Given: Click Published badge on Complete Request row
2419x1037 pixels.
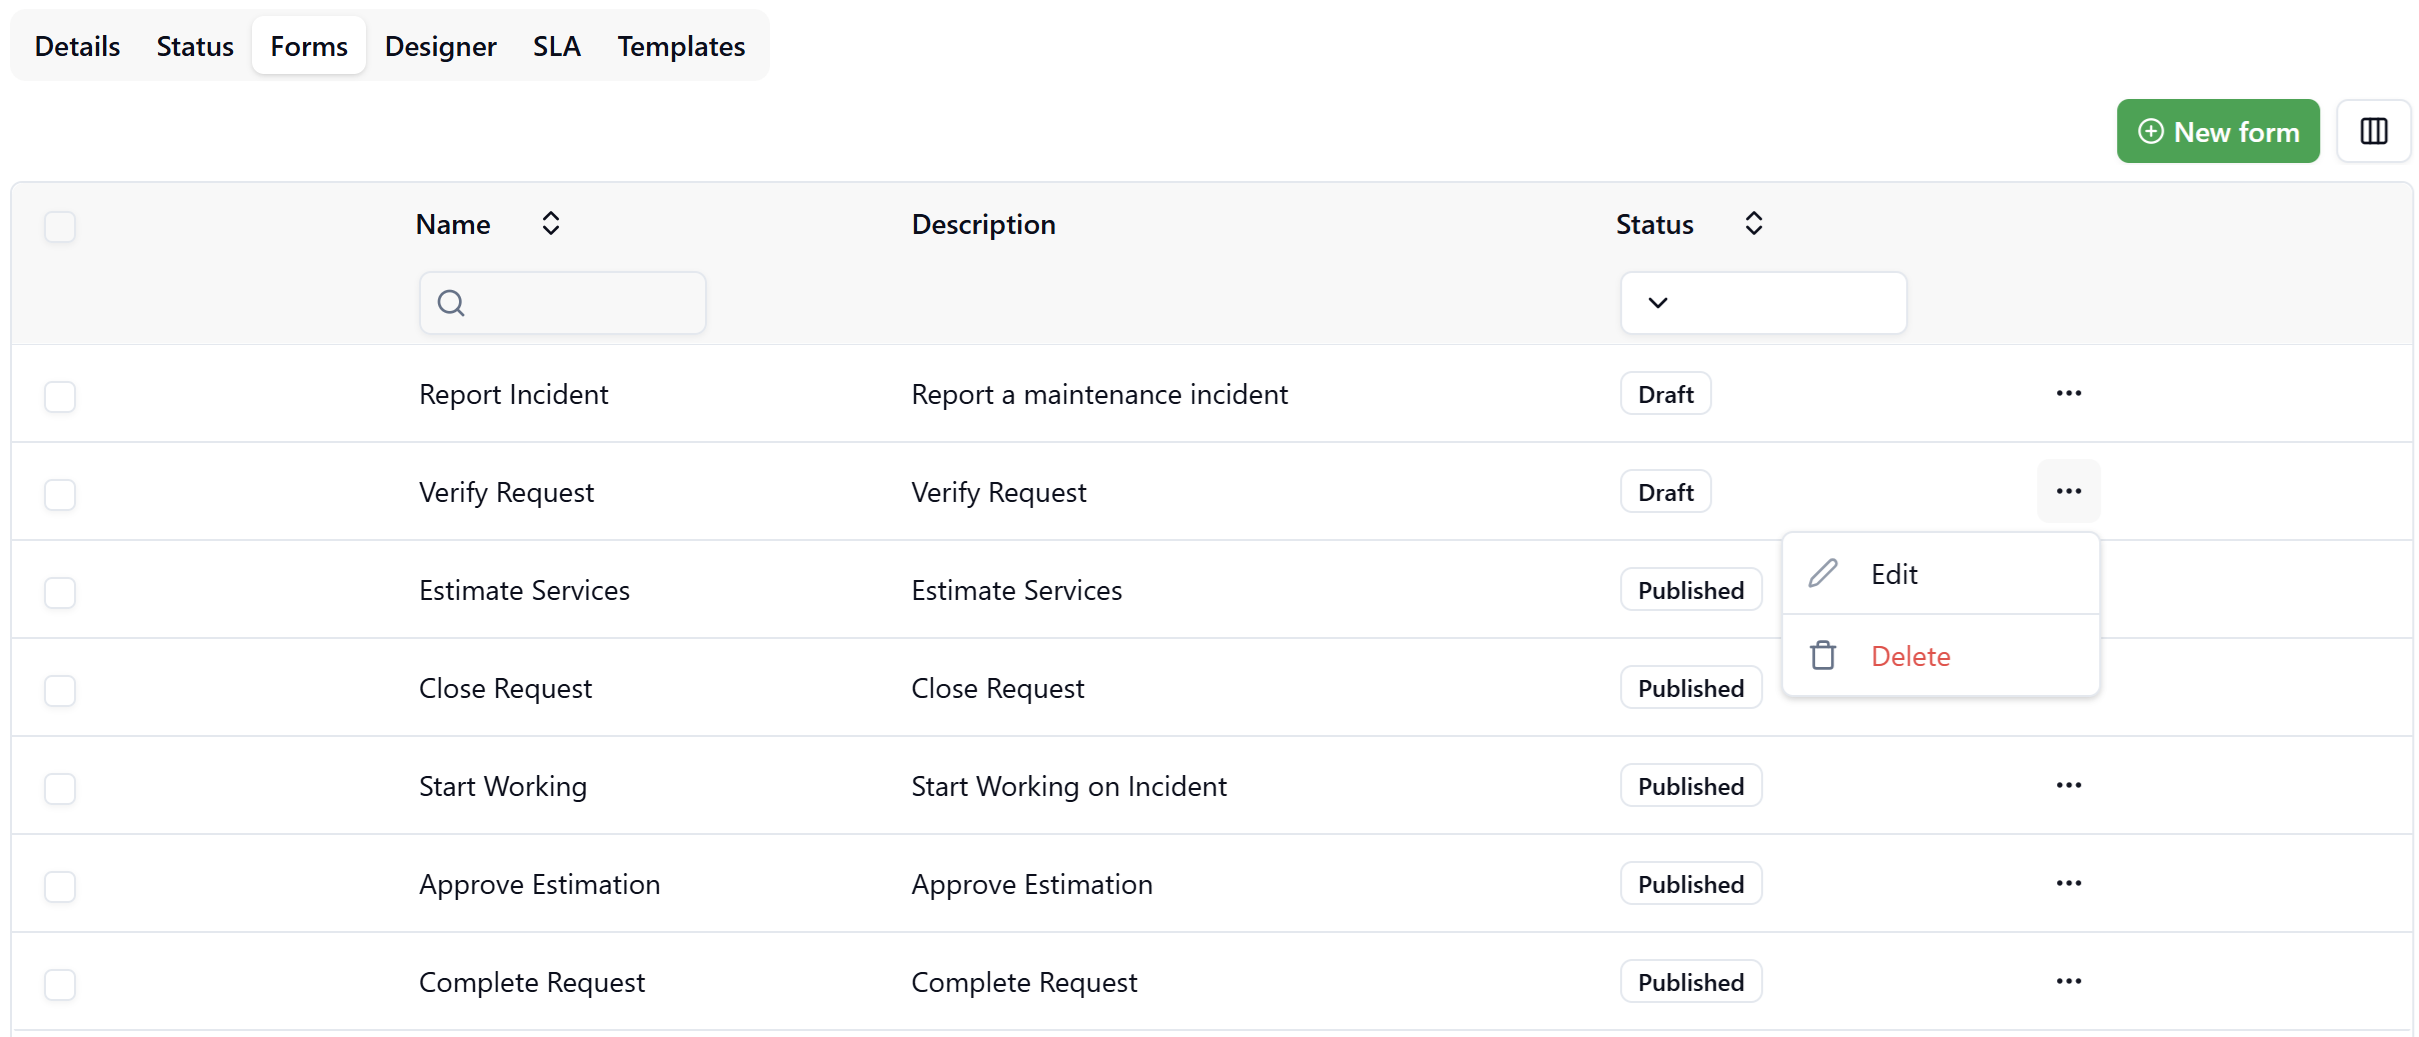Looking at the screenshot, I should 1691,982.
